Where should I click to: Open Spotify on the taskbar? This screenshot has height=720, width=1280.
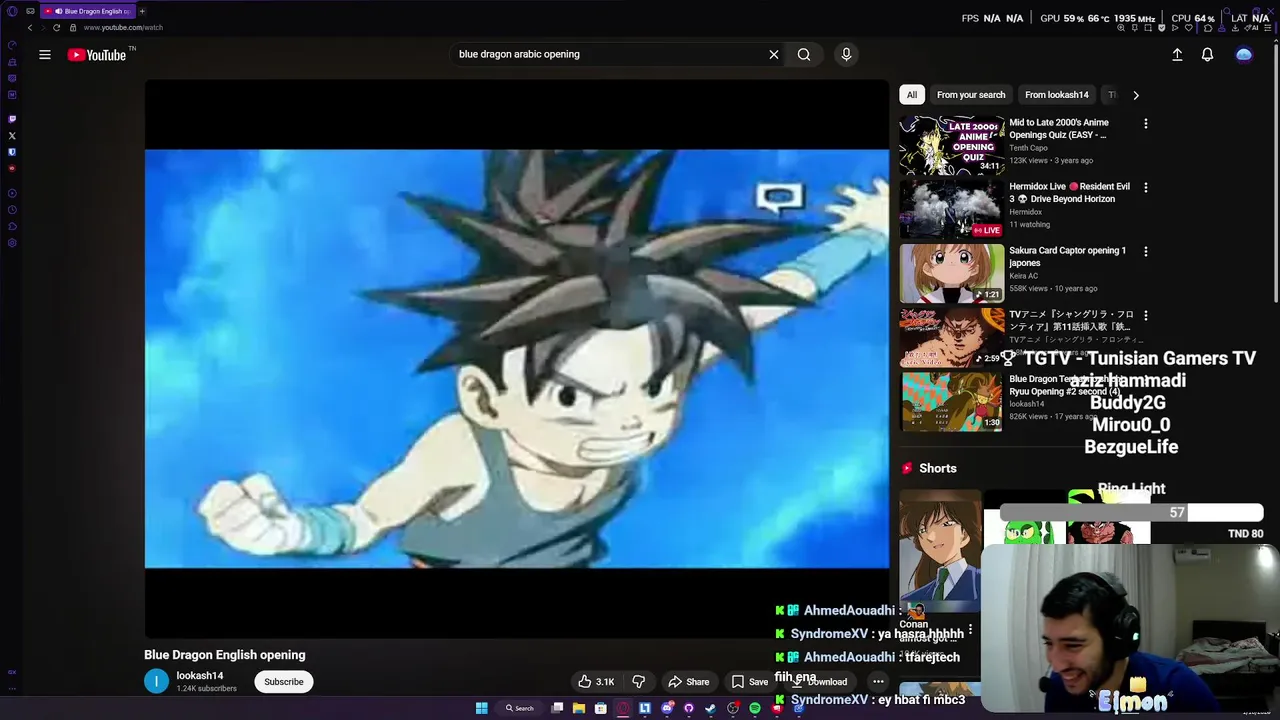[x=755, y=708]
